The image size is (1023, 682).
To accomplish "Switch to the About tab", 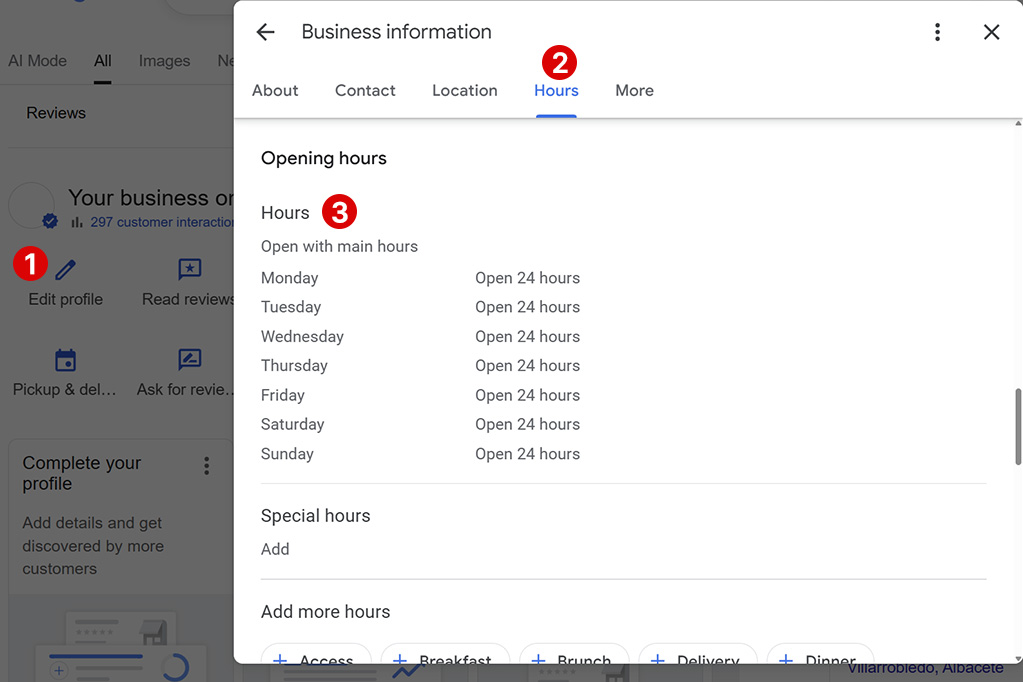I will coord(275,91).
